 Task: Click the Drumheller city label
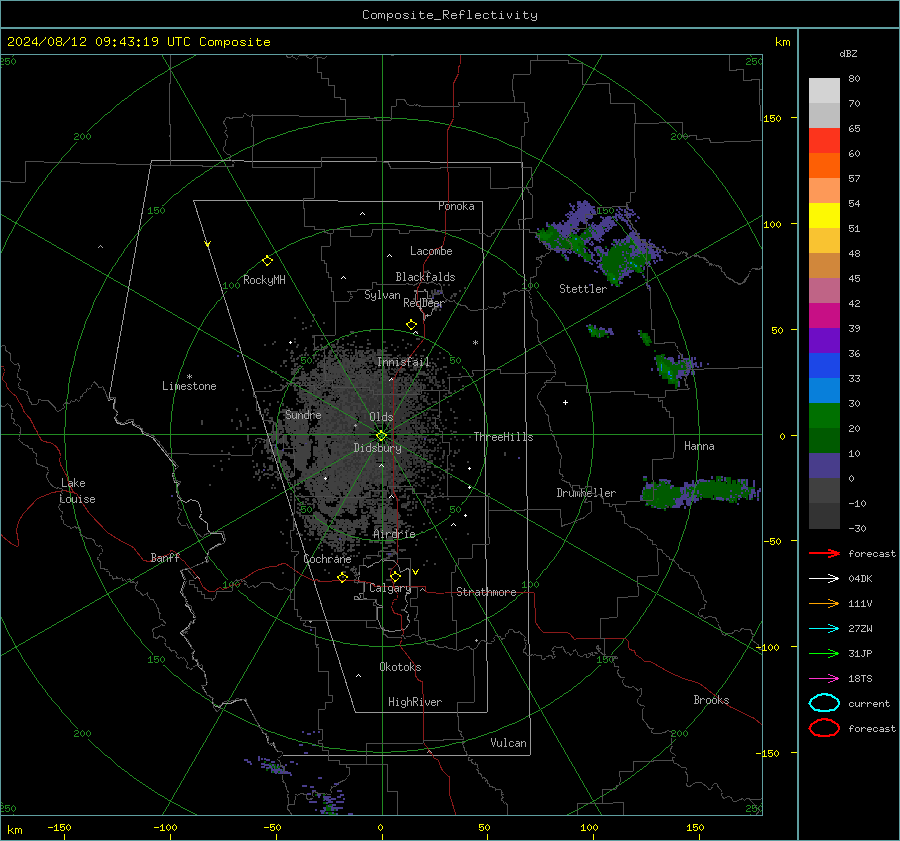586,493
